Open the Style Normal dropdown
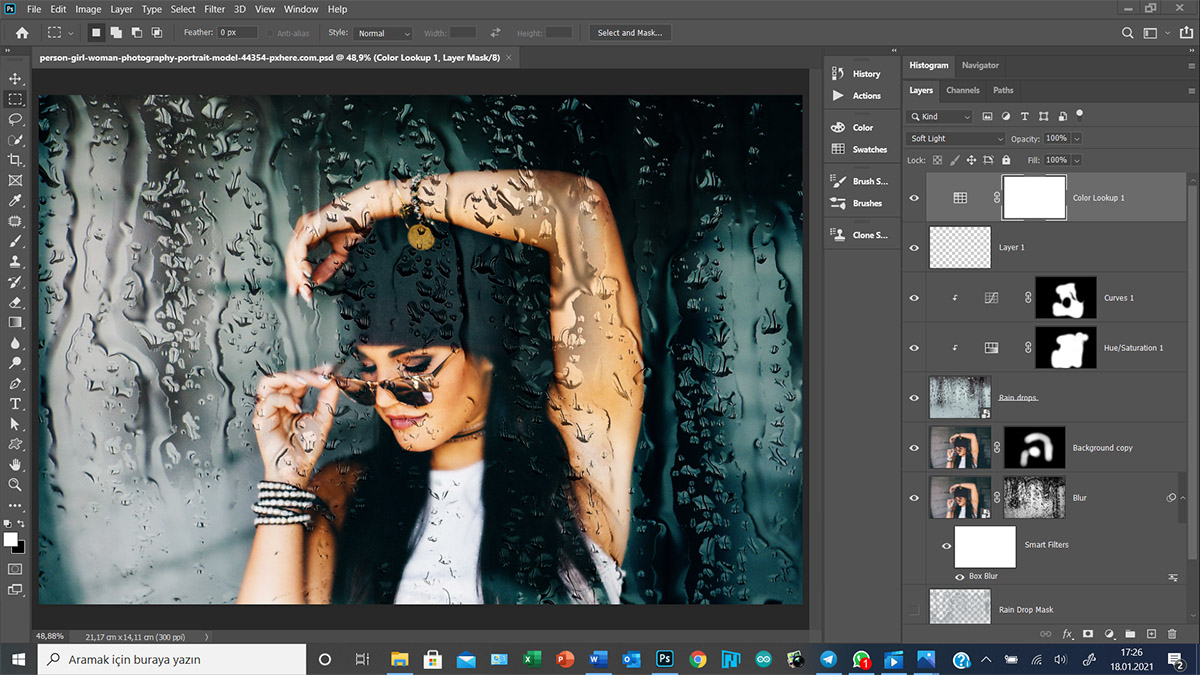 384,33
